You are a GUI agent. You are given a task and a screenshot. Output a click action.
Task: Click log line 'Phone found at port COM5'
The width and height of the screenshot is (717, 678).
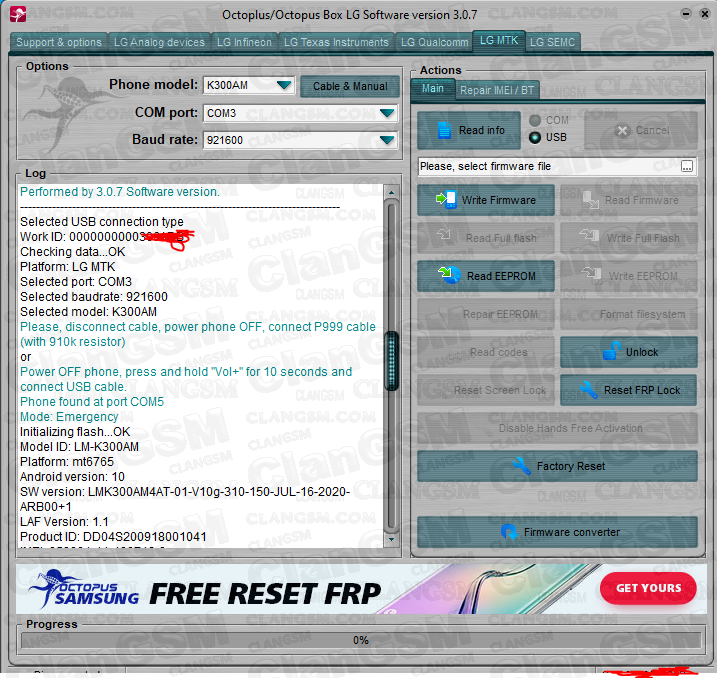point(92,401)
